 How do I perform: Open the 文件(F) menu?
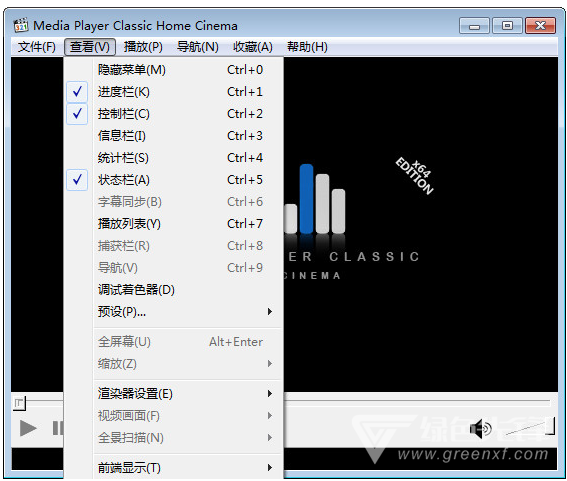37,47
